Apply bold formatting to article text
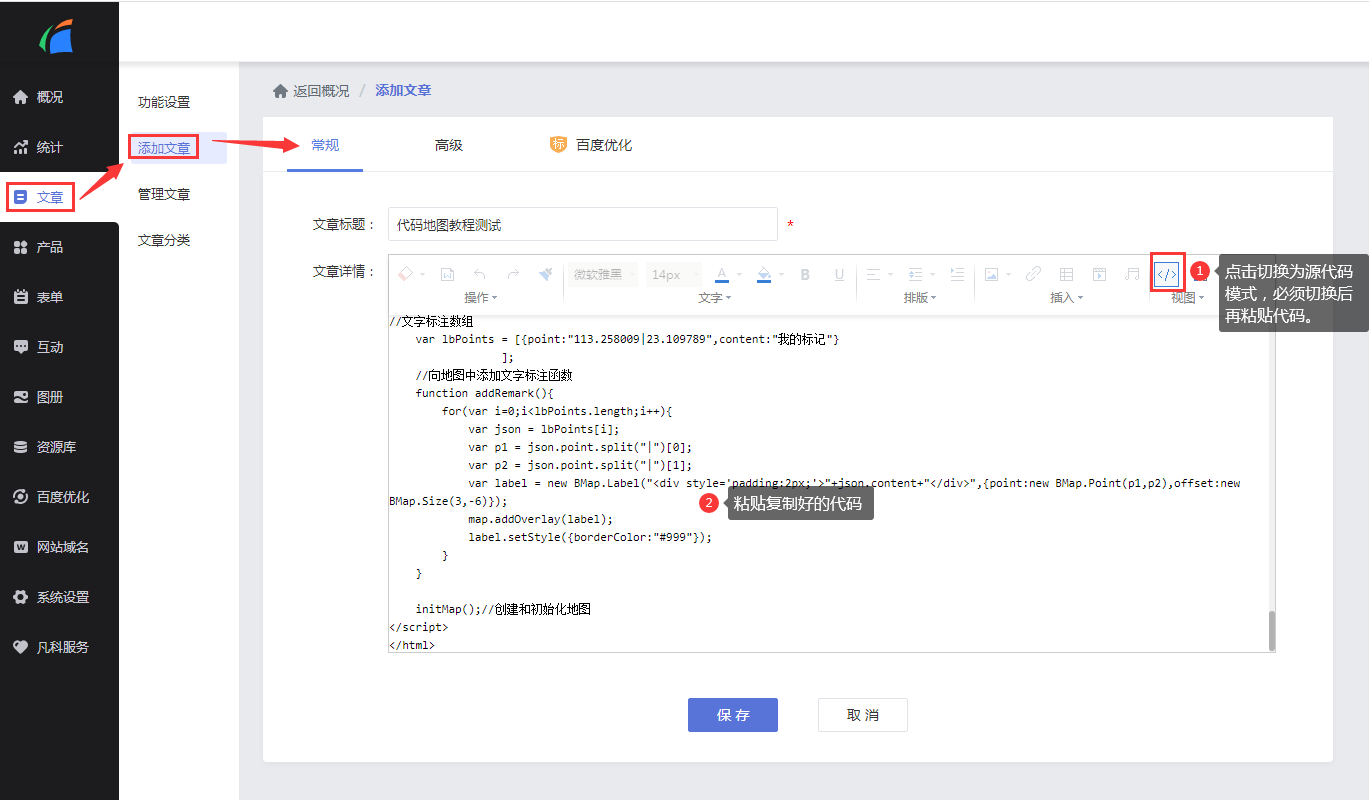Viewport: 1369px width, 800px height. [804, 273]
